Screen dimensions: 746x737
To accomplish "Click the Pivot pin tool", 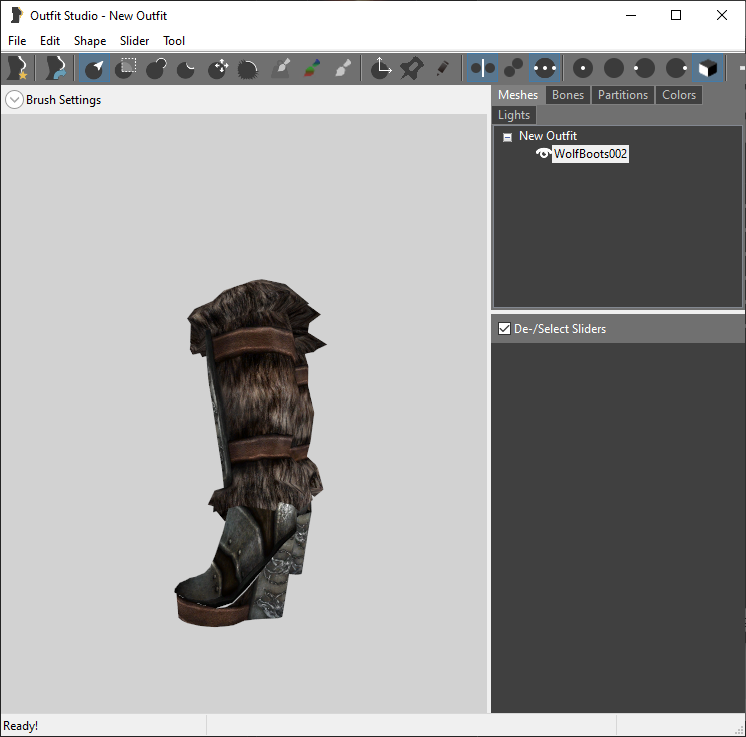I will click(412, 68).
